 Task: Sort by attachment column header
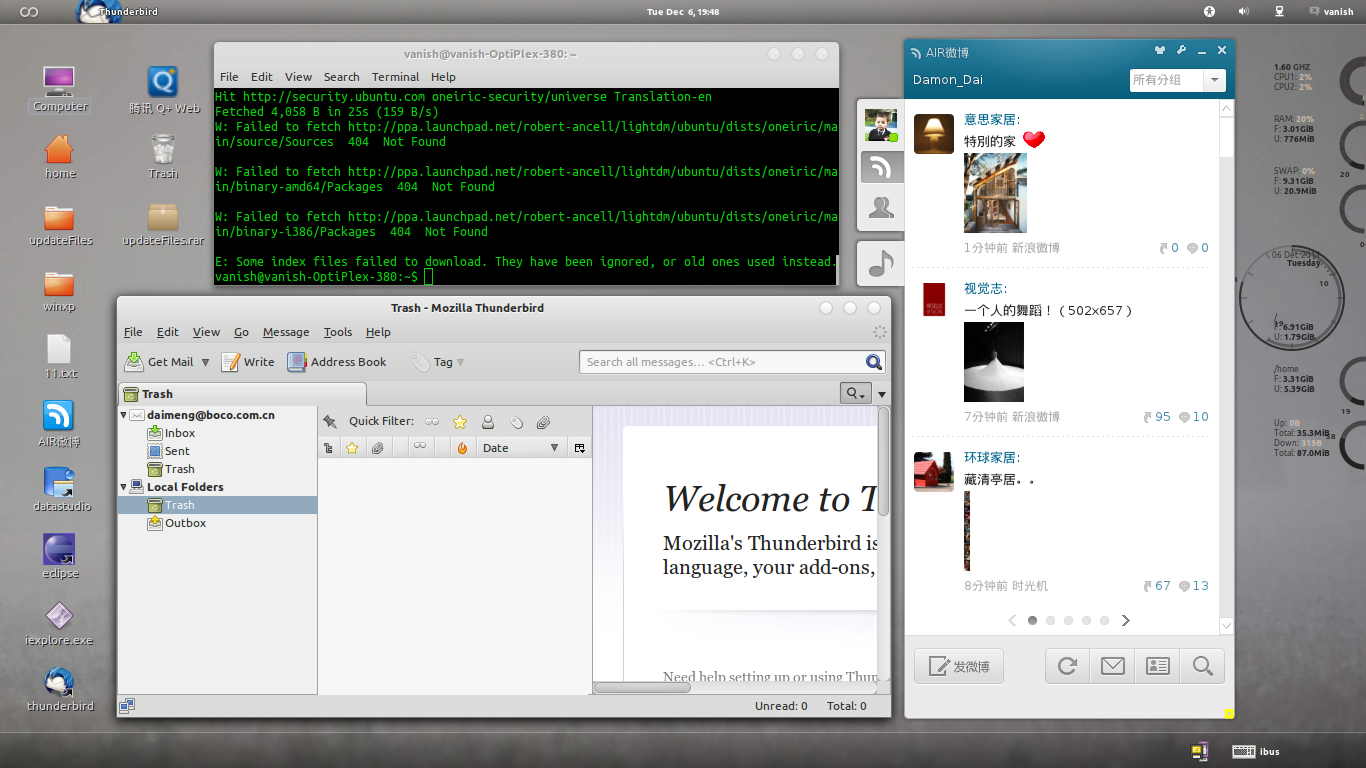377,448
